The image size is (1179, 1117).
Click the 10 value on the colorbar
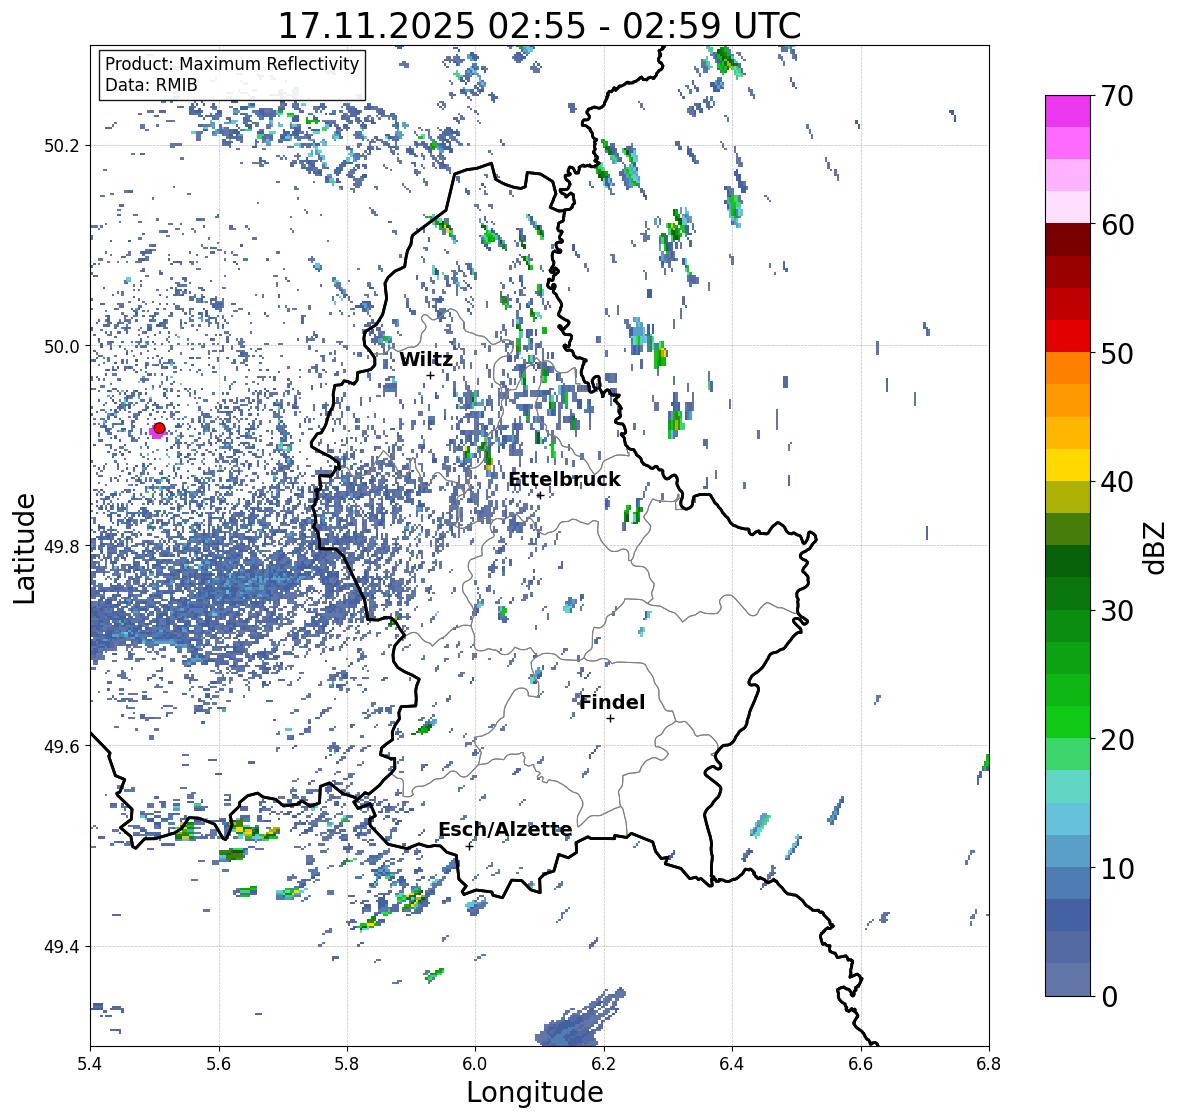(x=1116, y=868)
